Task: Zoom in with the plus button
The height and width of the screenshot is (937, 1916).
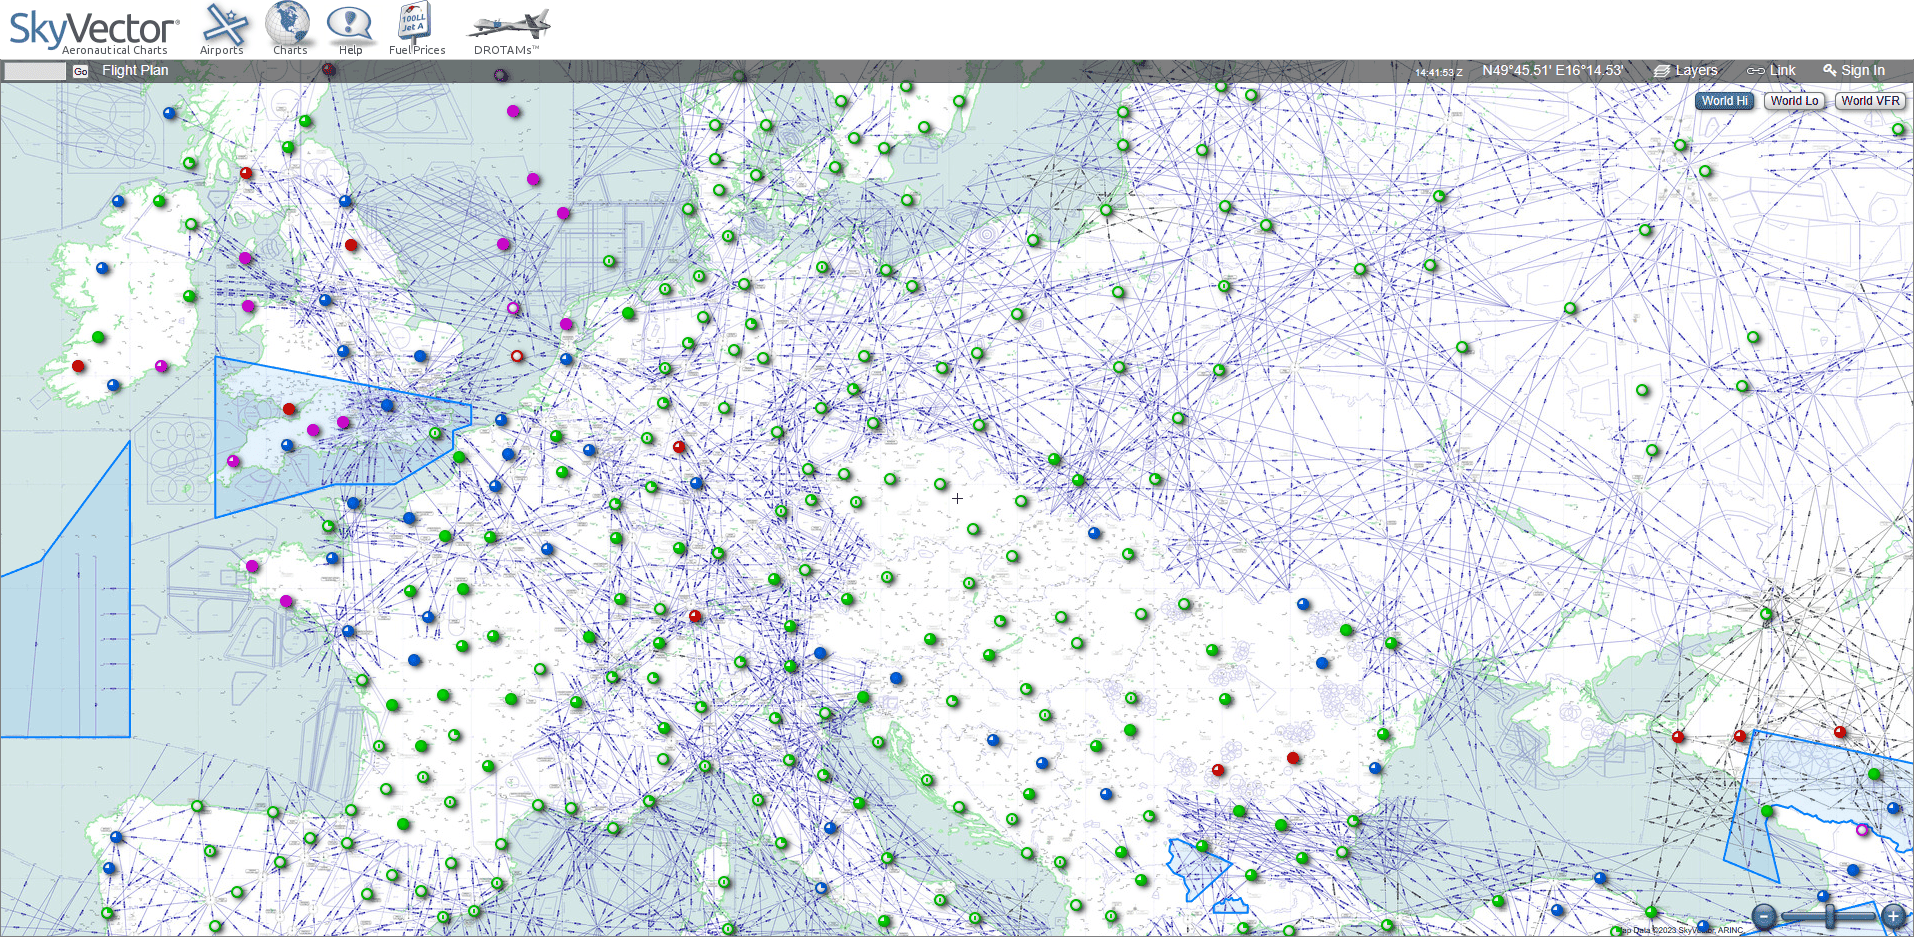Action: [x=1893, y=916]
